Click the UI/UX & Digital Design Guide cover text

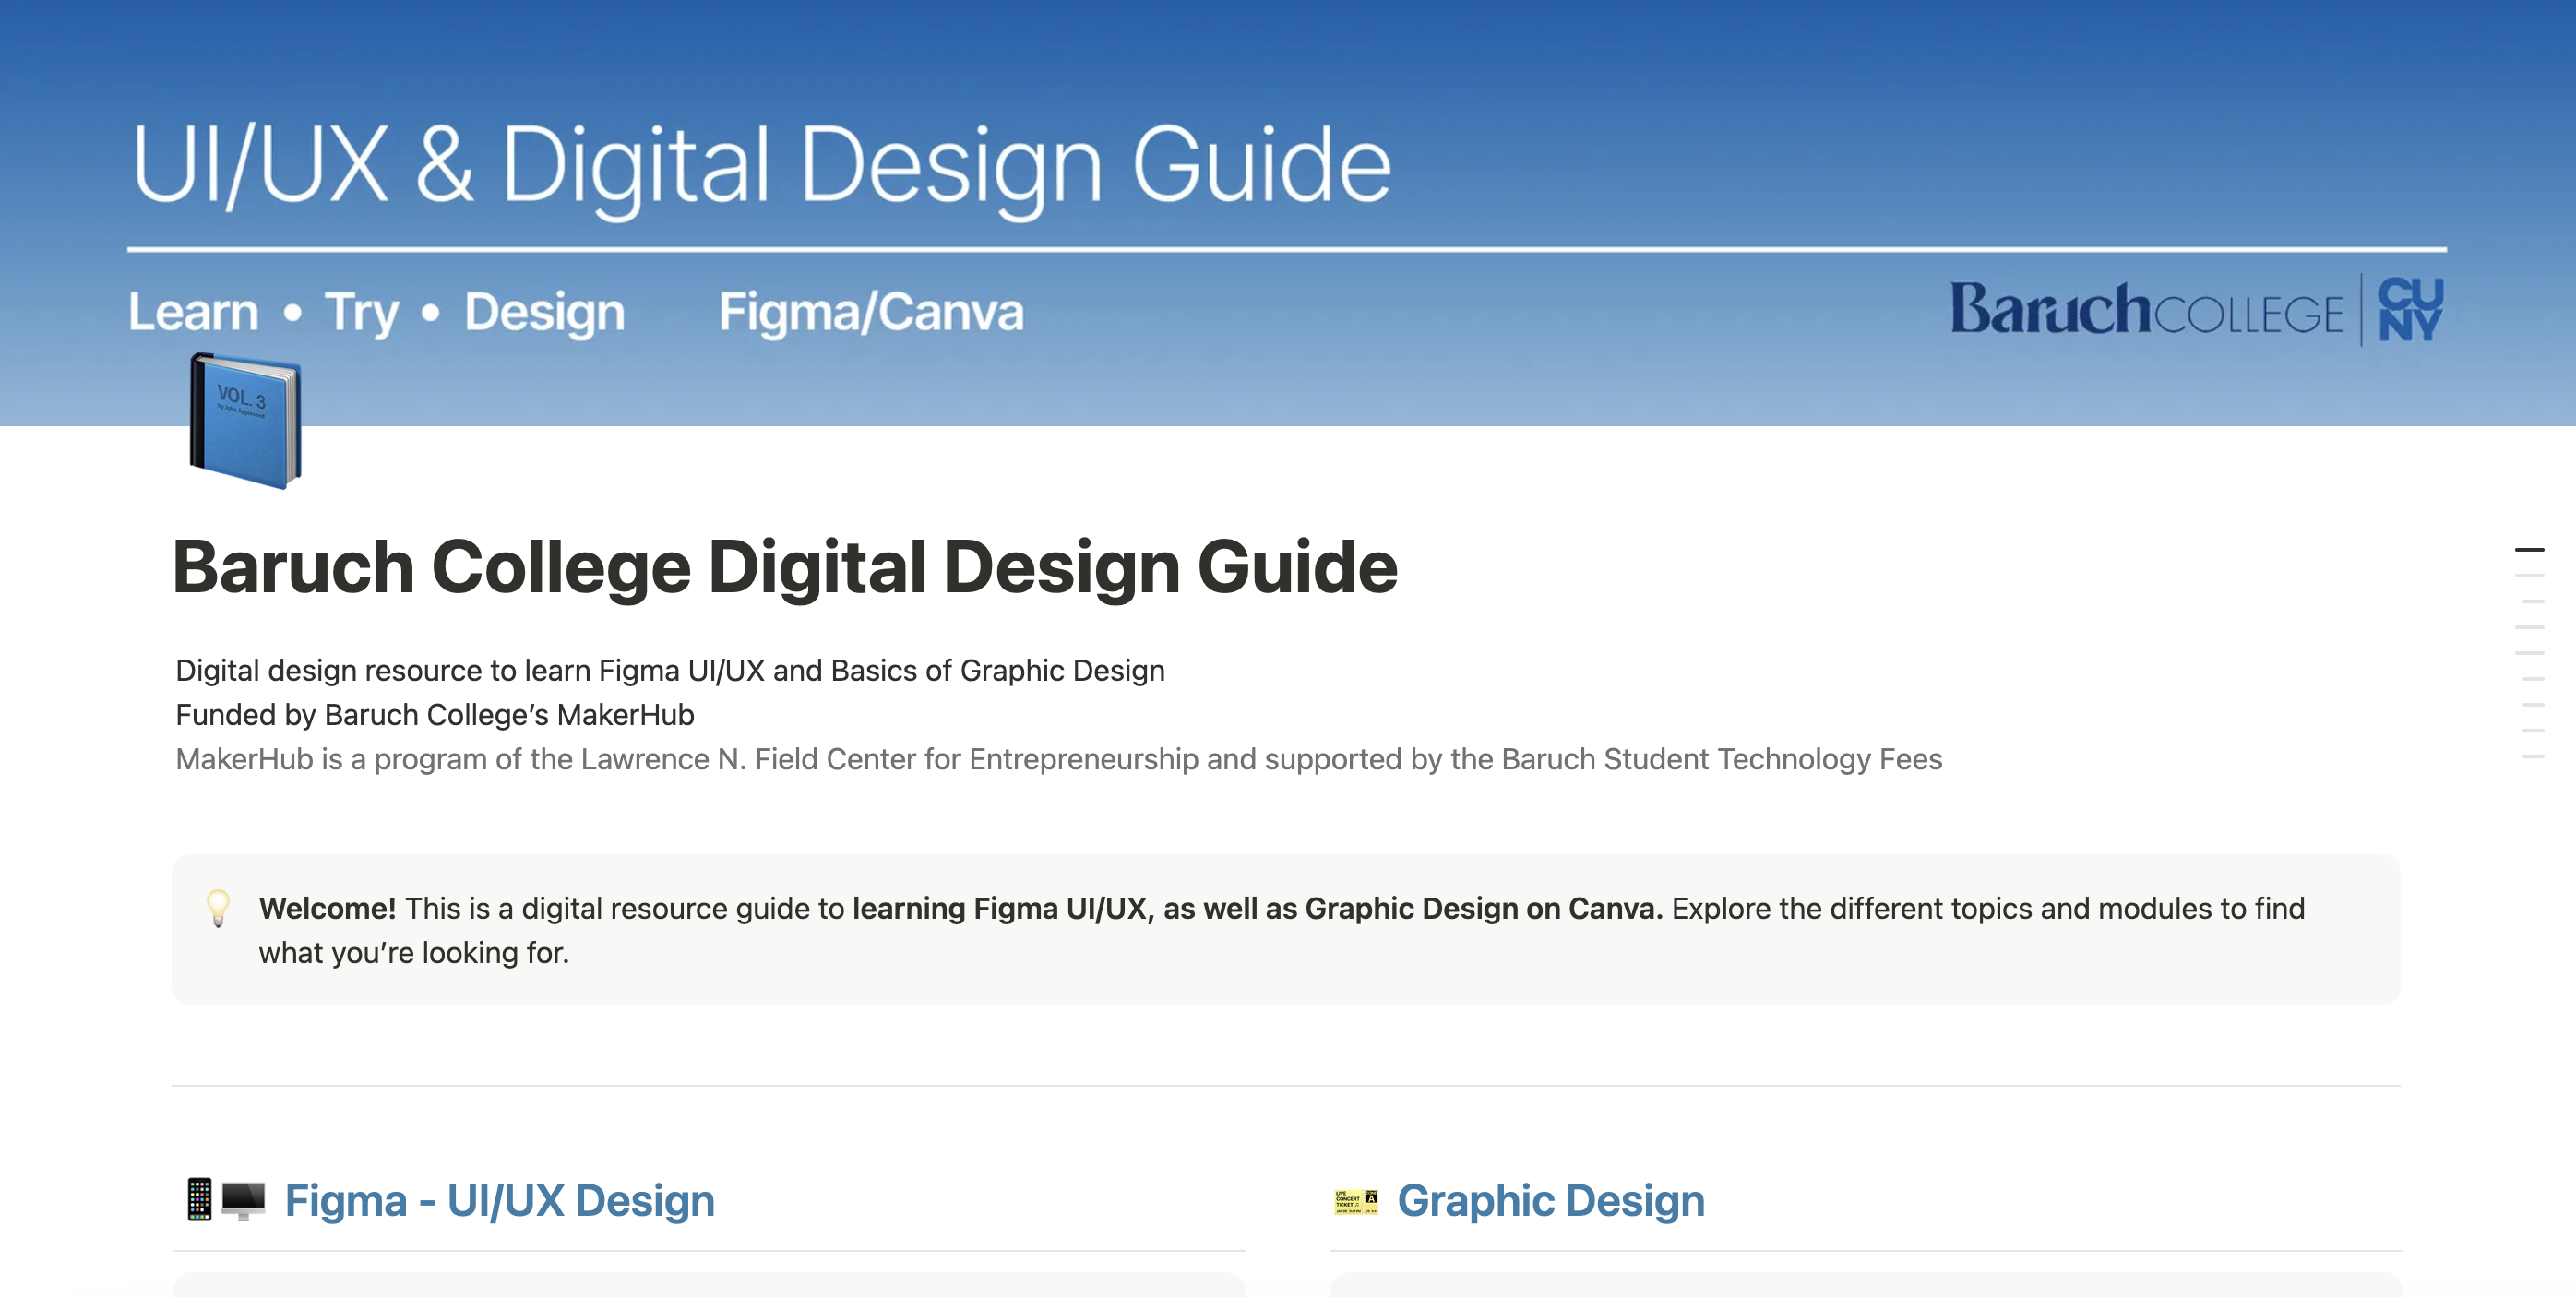click(761, 165)
